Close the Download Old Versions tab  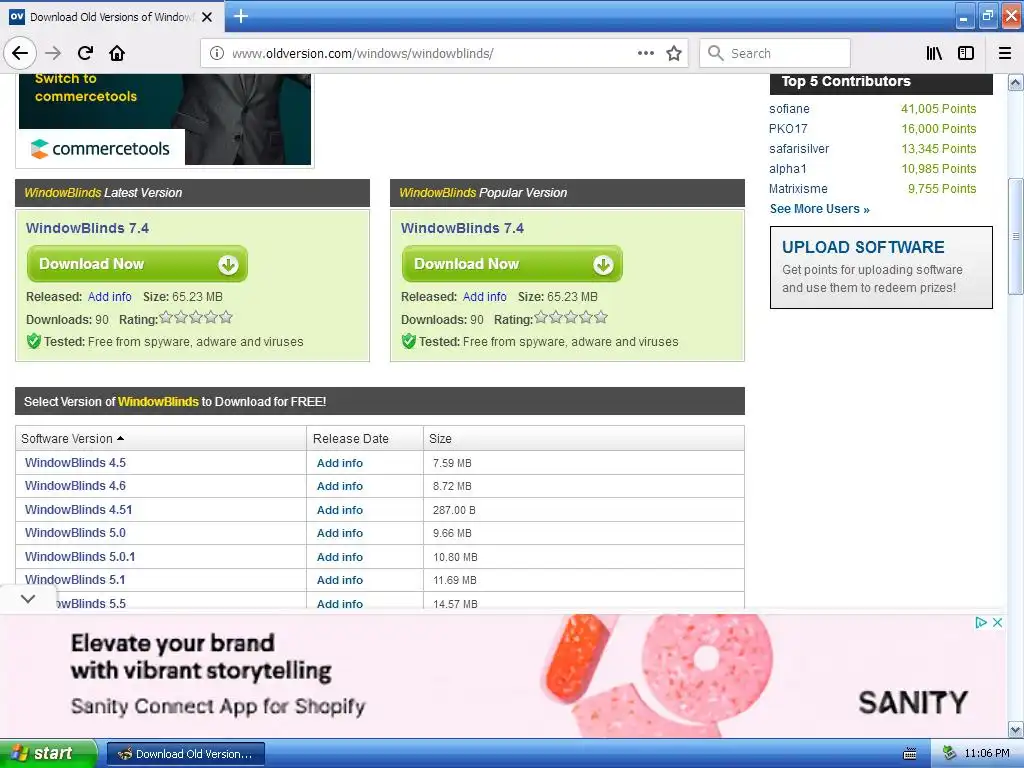[x=207, y=17]
